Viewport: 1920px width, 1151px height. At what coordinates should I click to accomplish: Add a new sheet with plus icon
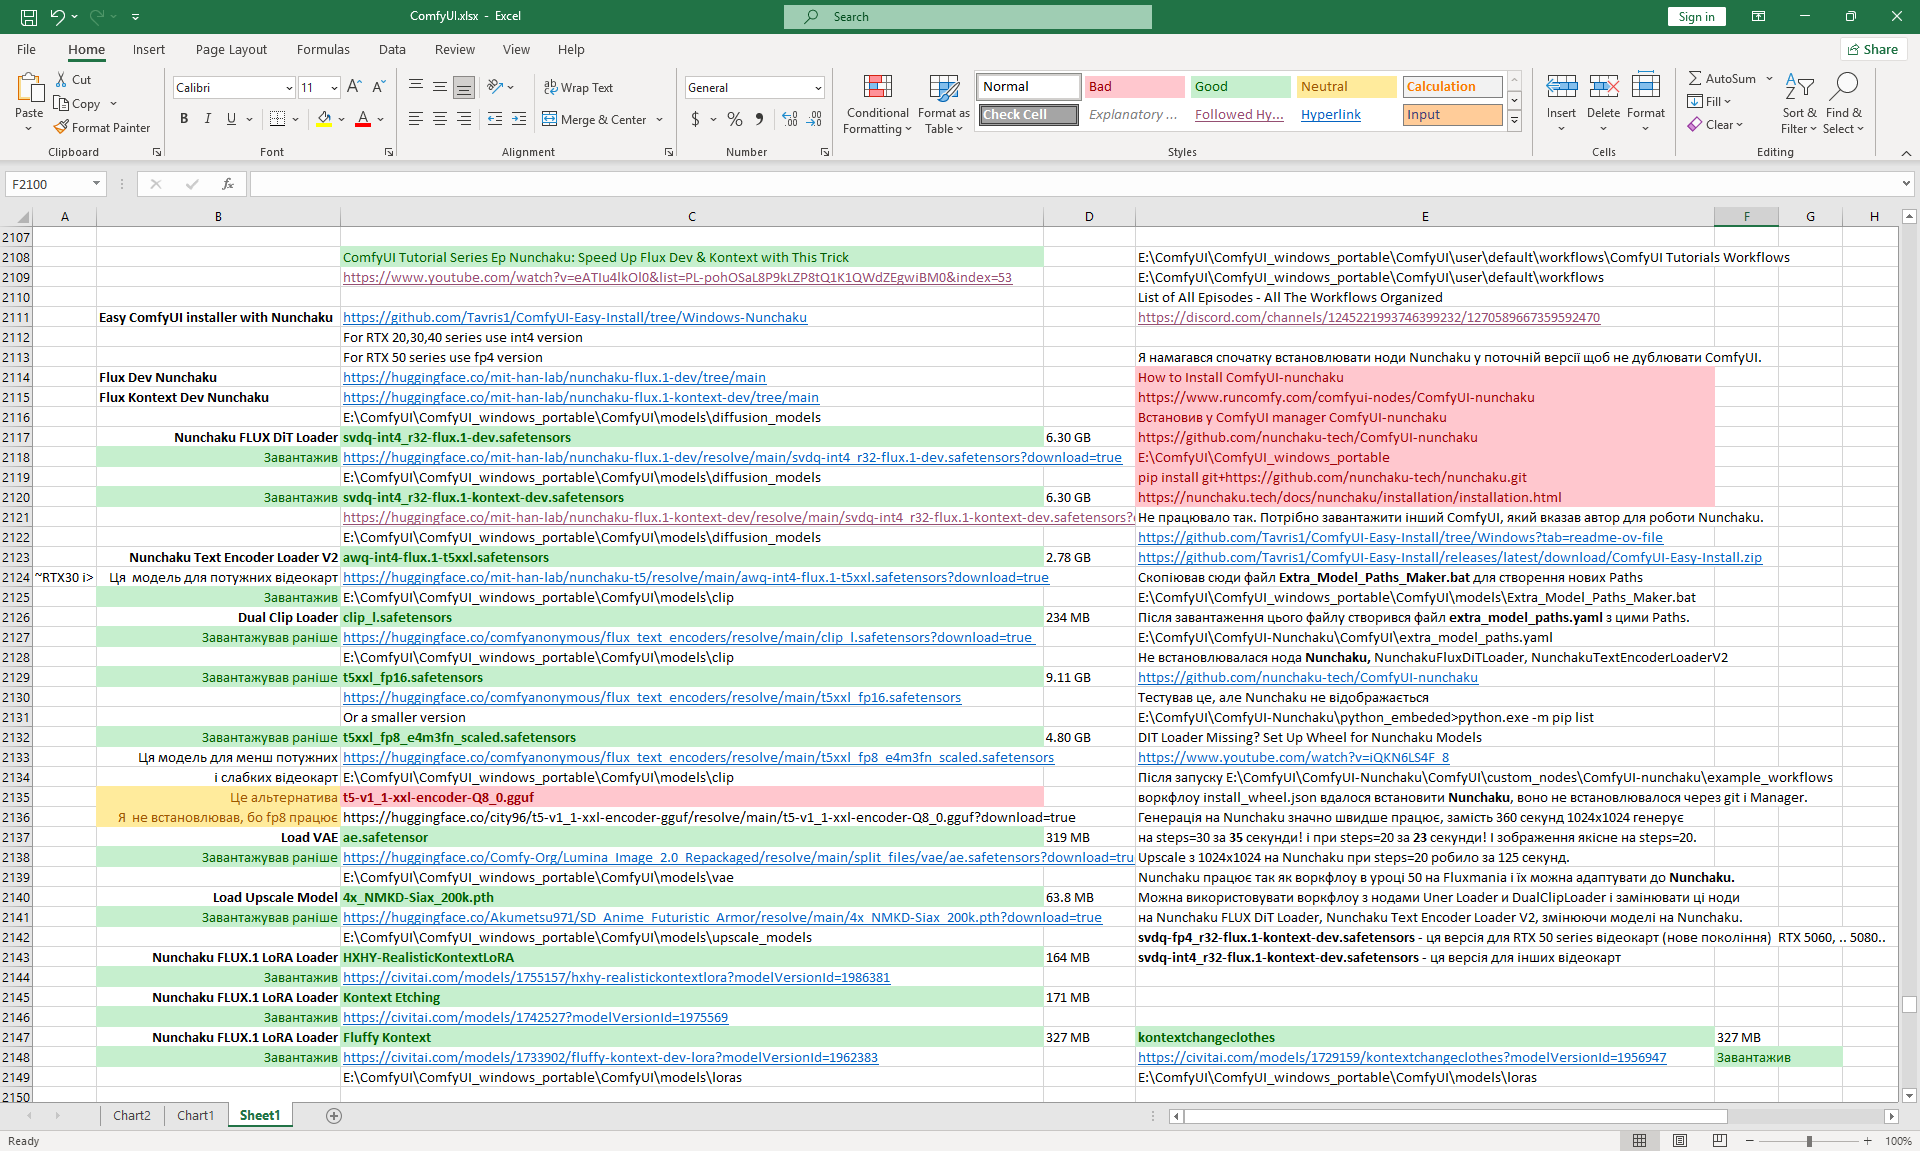point(334,1115)
